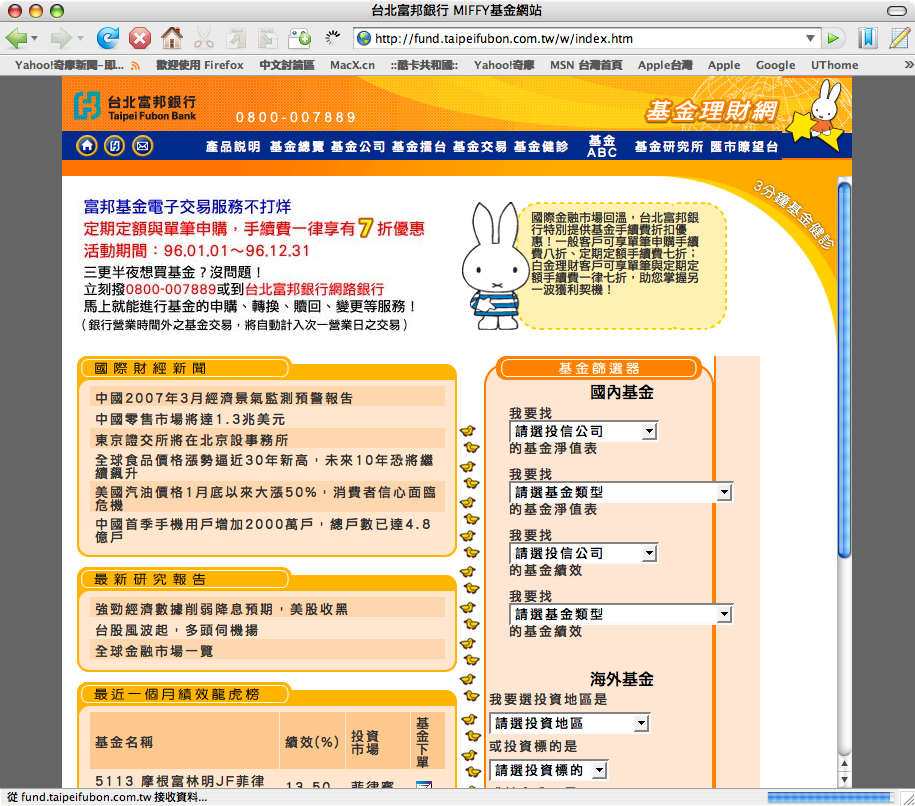915x806 pixels.
Task: Open the 基金擂台 menu item
Action: click(x=419, y=146)
